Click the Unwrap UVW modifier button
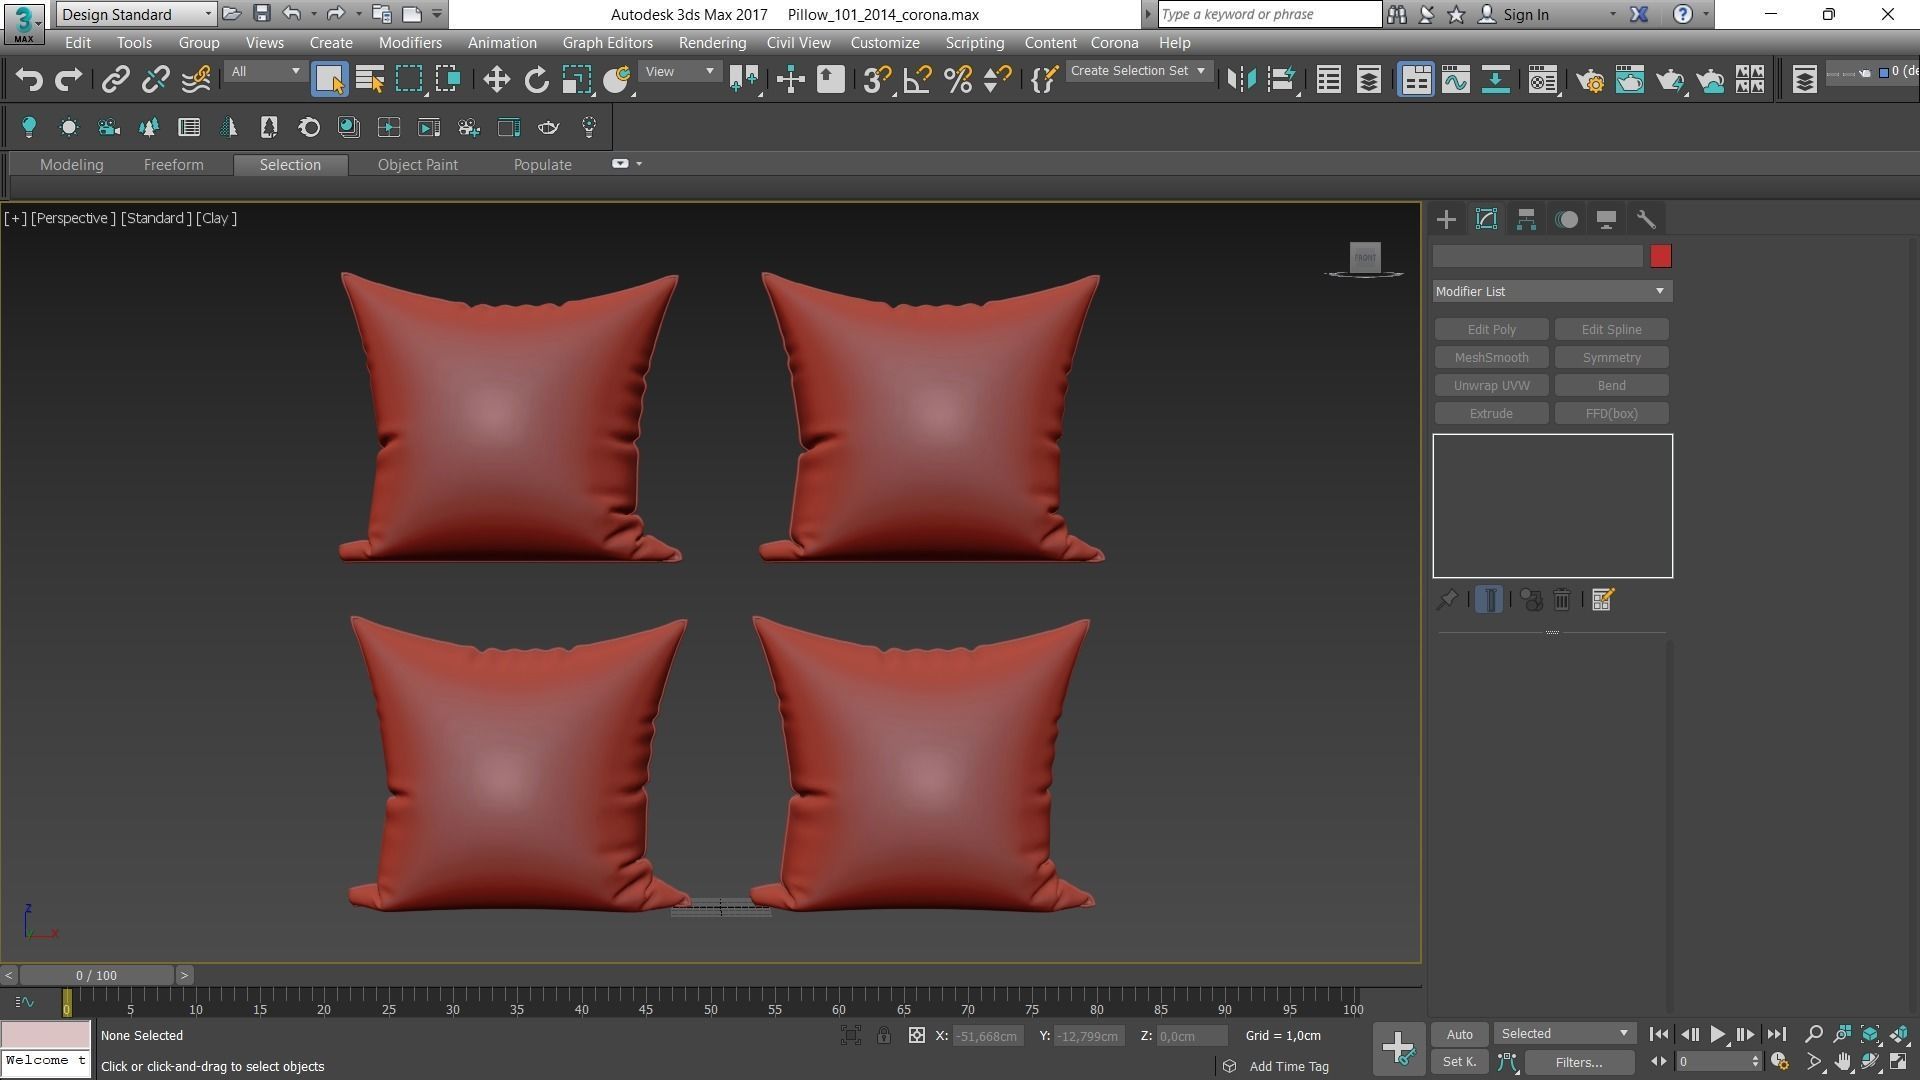The height and width of the screenshot is (1080, 1920). click(x=1491, y=385)
